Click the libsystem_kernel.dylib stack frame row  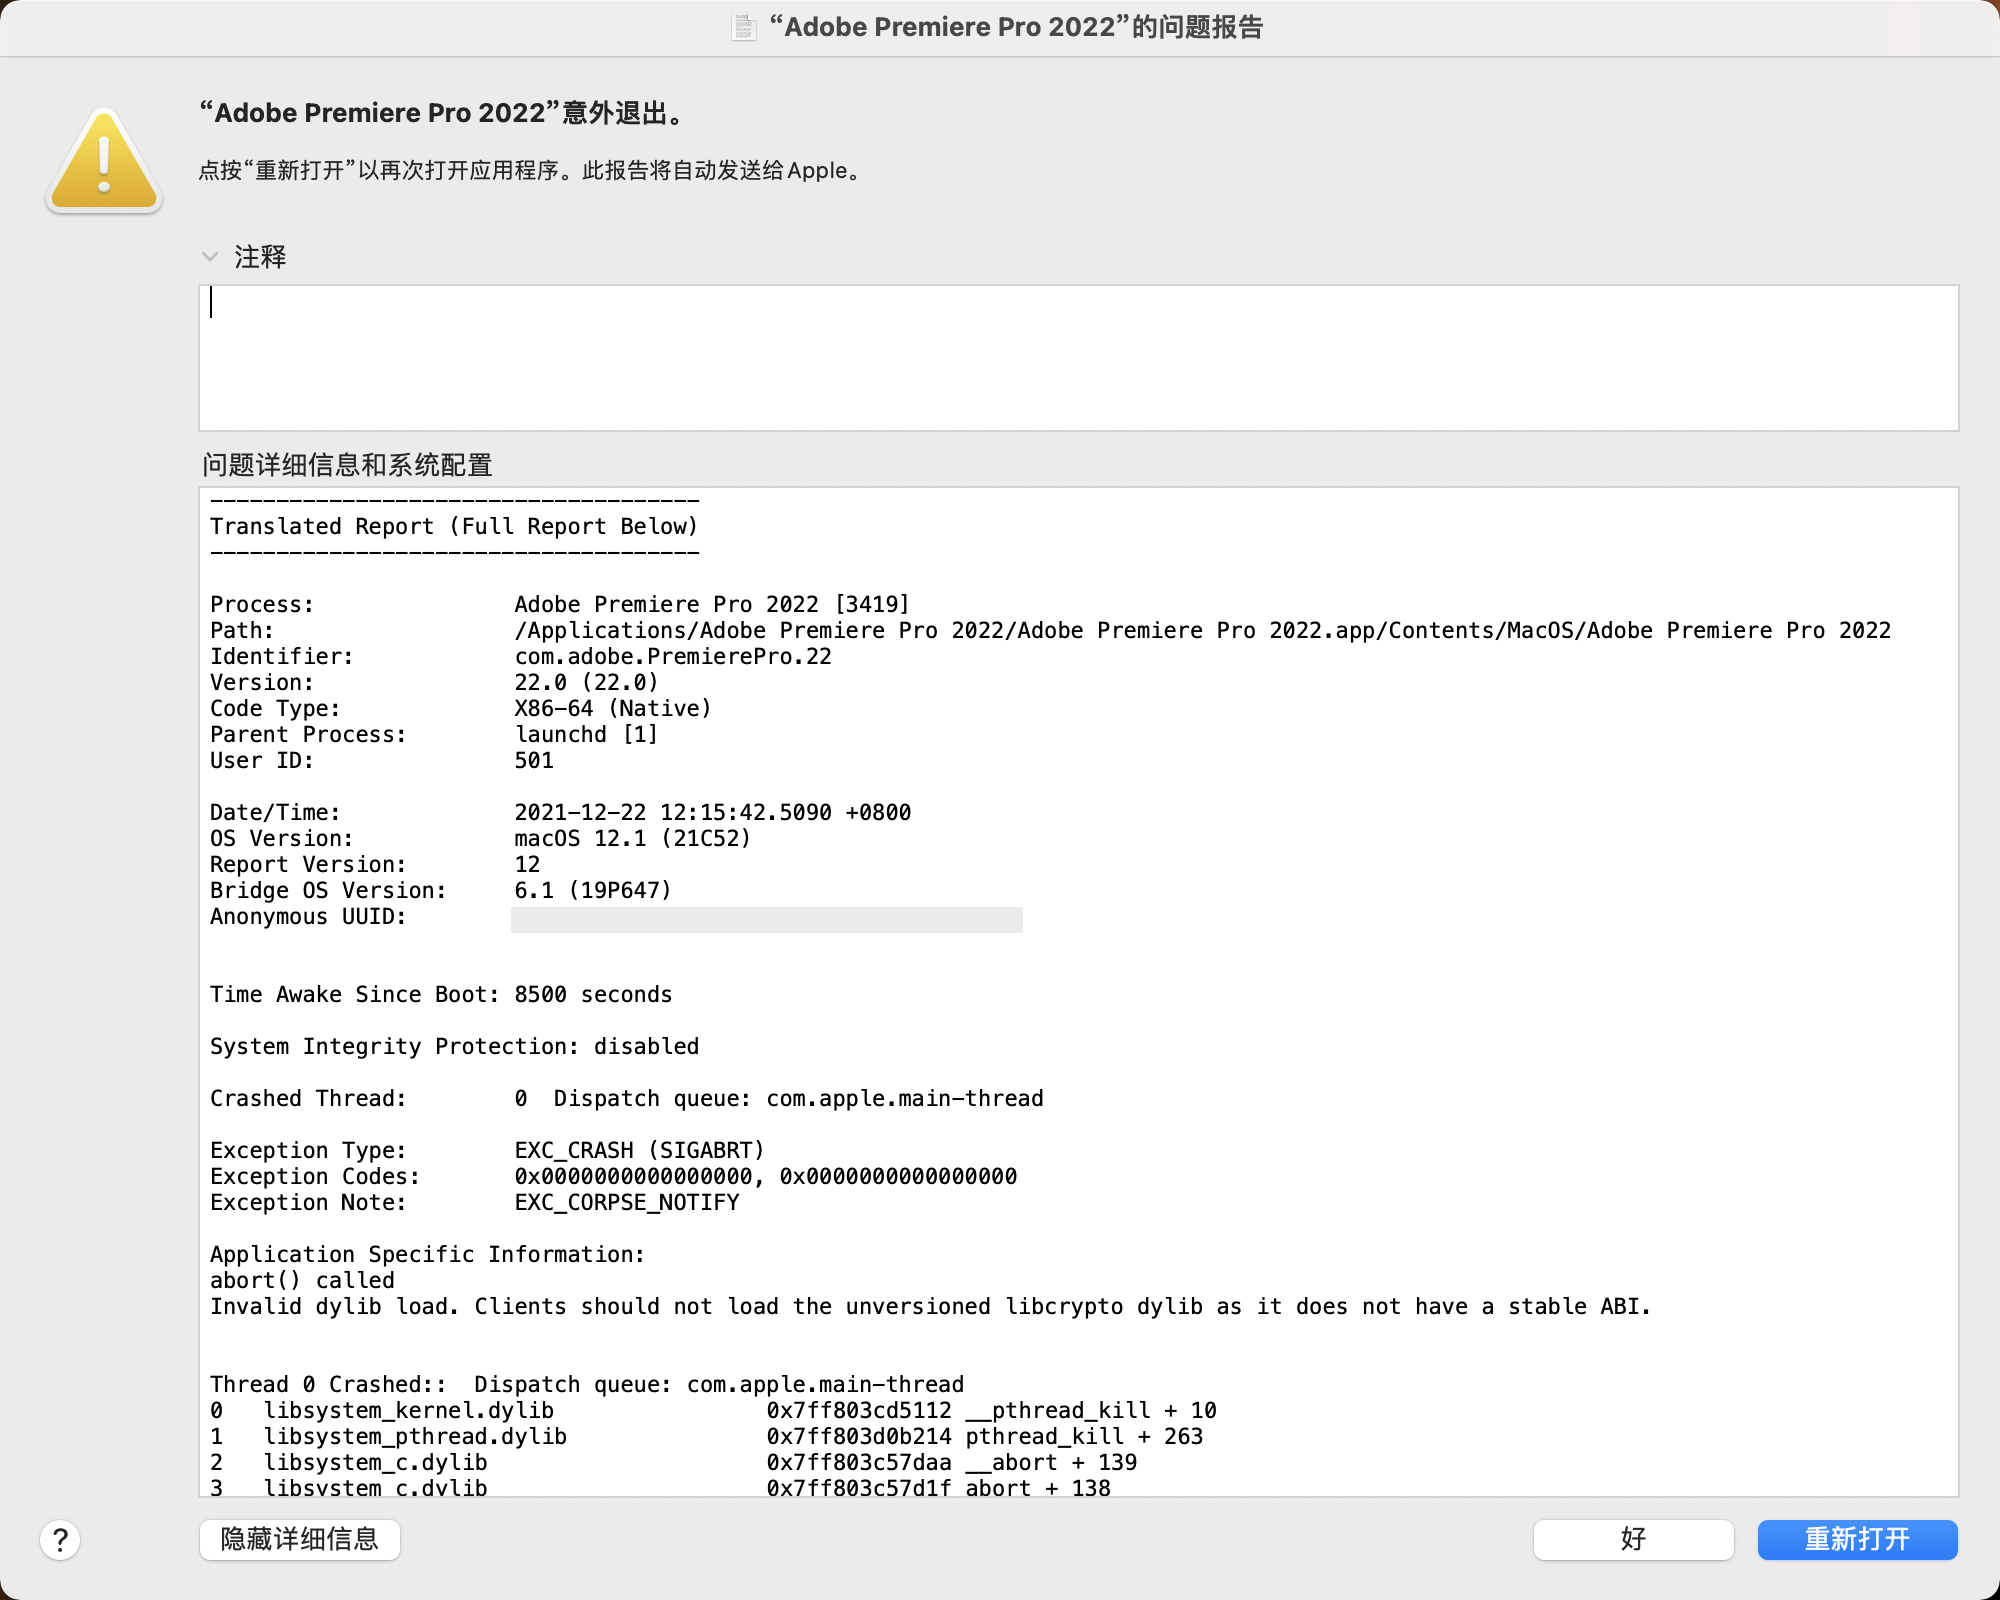click(x=409, y=1411)
